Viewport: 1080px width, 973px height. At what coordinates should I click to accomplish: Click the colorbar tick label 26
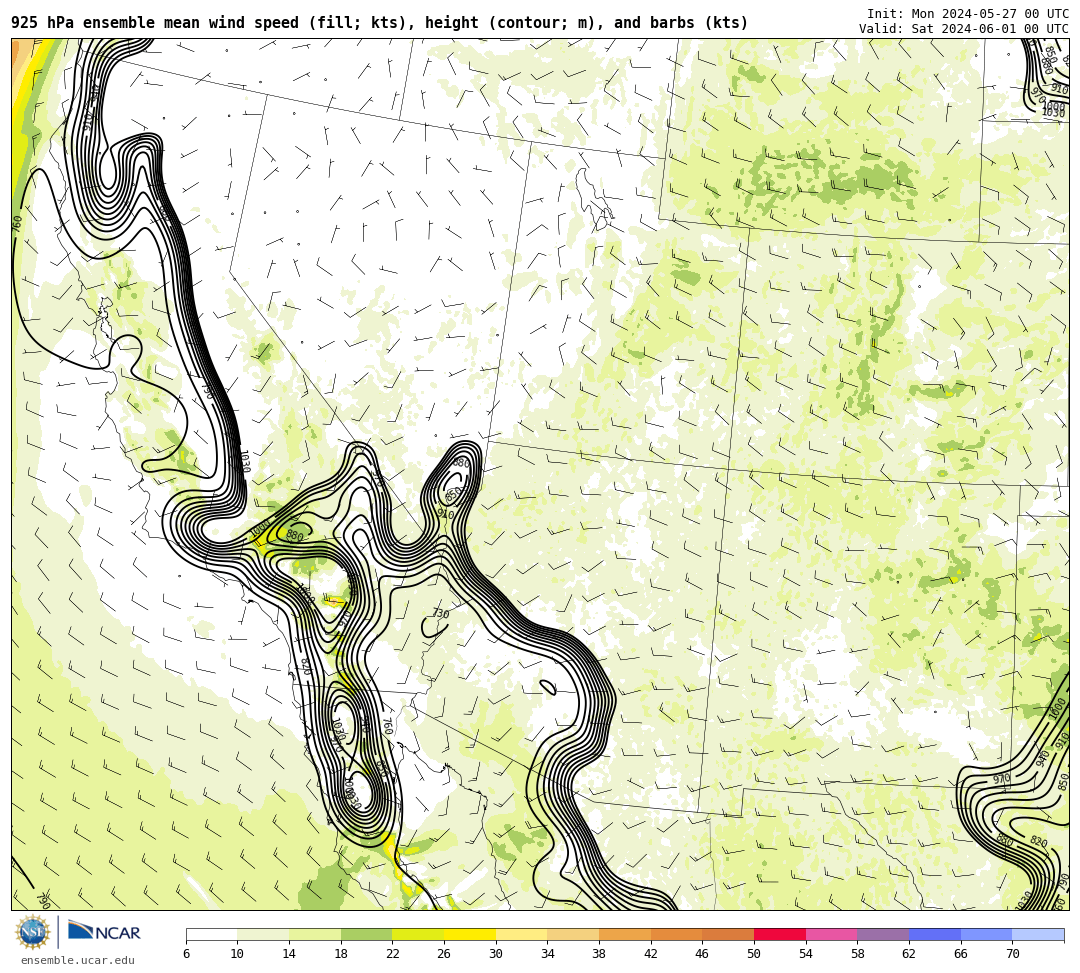click(444, 954)
